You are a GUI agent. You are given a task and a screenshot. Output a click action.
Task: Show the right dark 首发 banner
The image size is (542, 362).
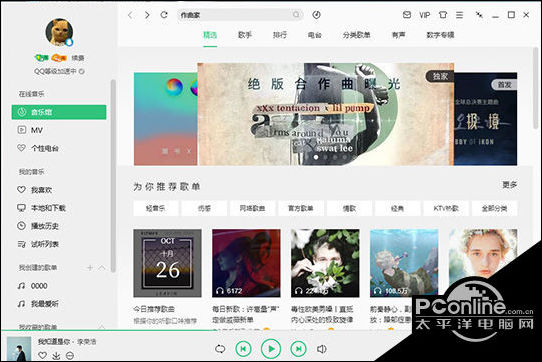(485, 119)
